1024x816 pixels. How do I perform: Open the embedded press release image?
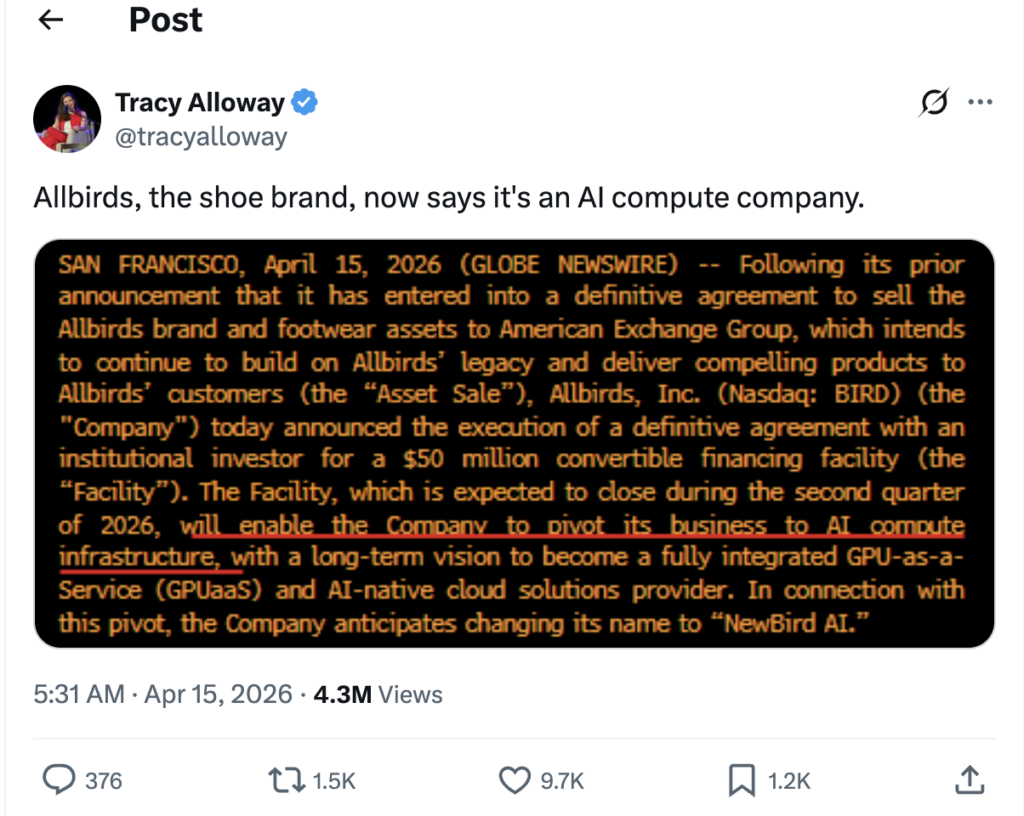[x=514, y=443]
